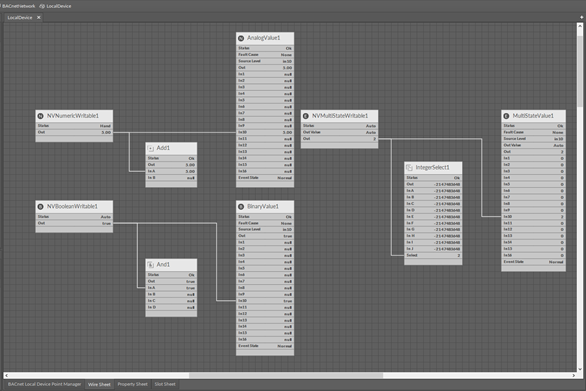Select the IntegerSelect1 block icon
The height and width of the screenshot is (391, 586).
coord(409,167)
